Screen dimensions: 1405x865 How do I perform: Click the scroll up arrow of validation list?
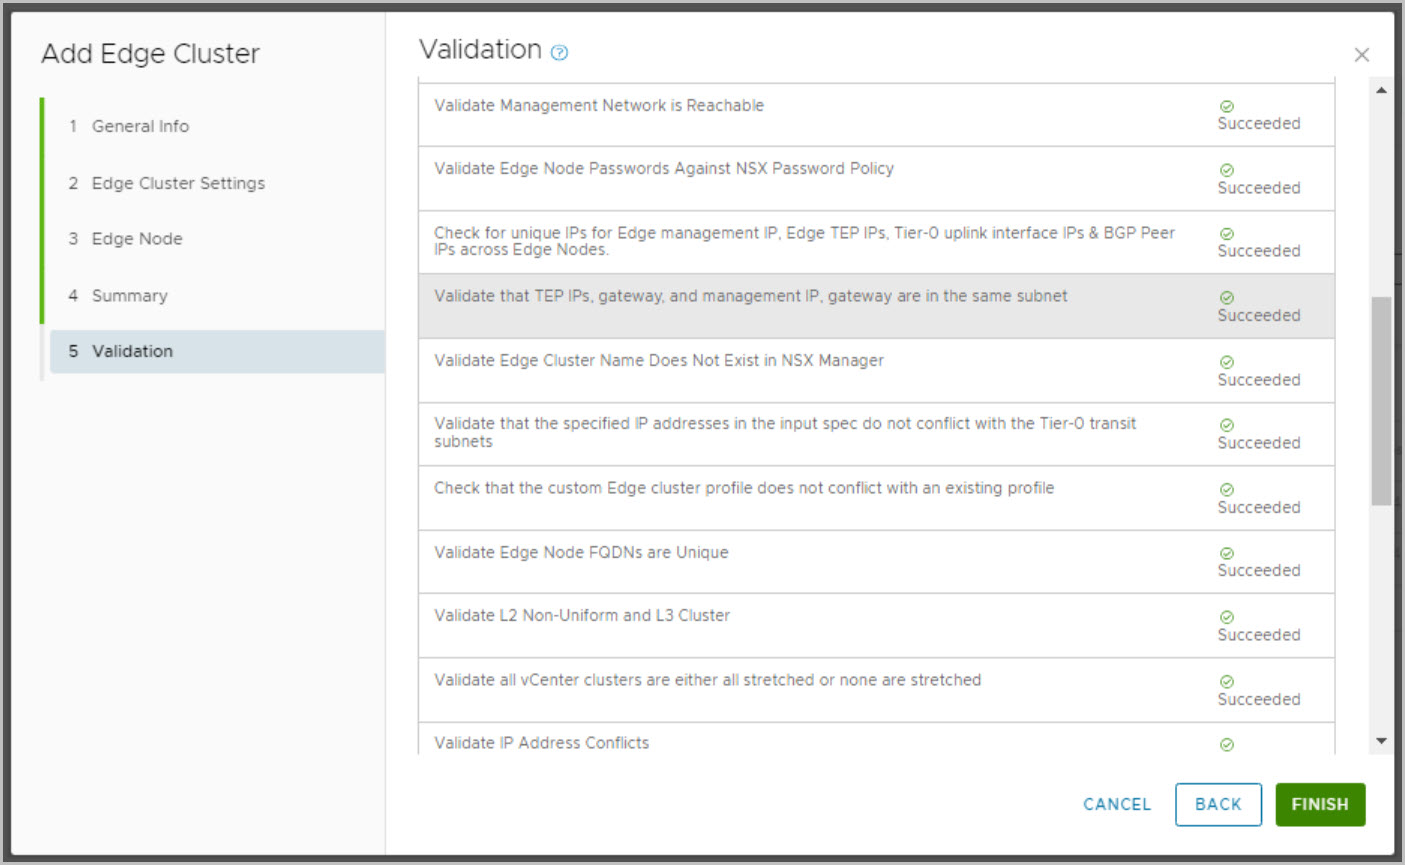click(x=1381, y=91)
